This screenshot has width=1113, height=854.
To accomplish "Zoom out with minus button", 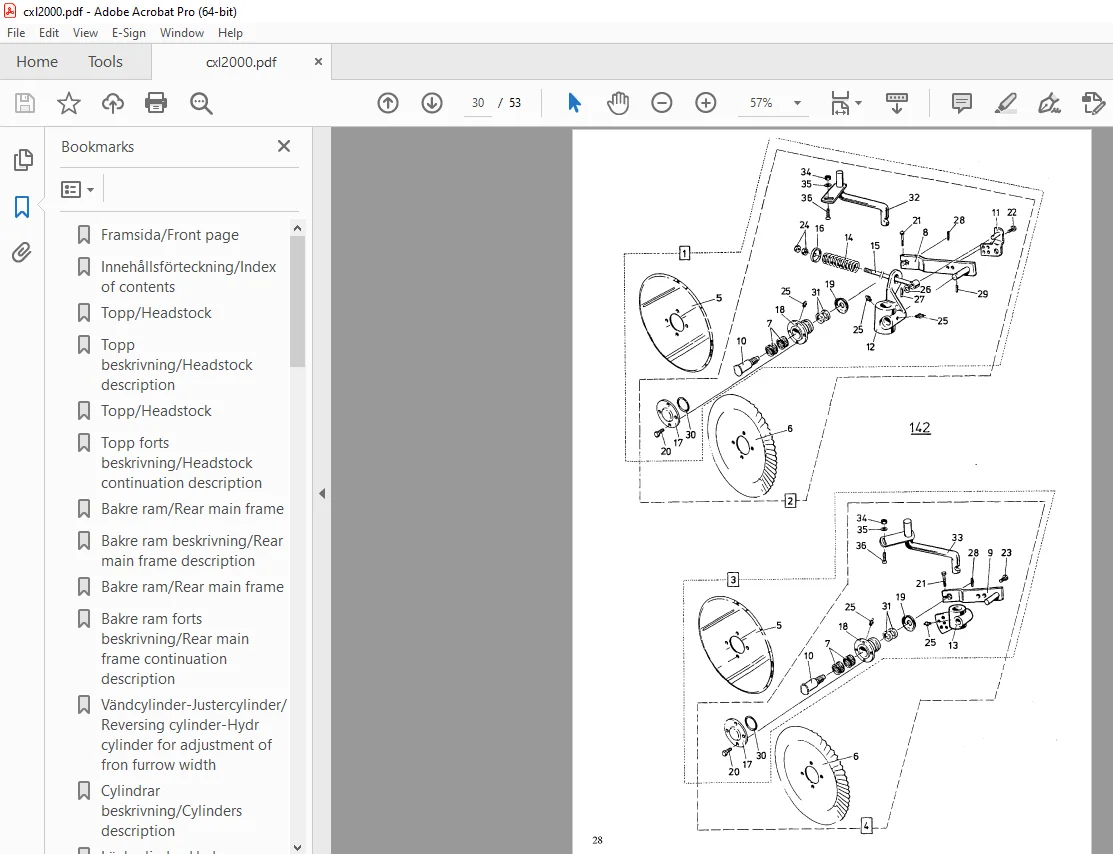I will (662, 103).
